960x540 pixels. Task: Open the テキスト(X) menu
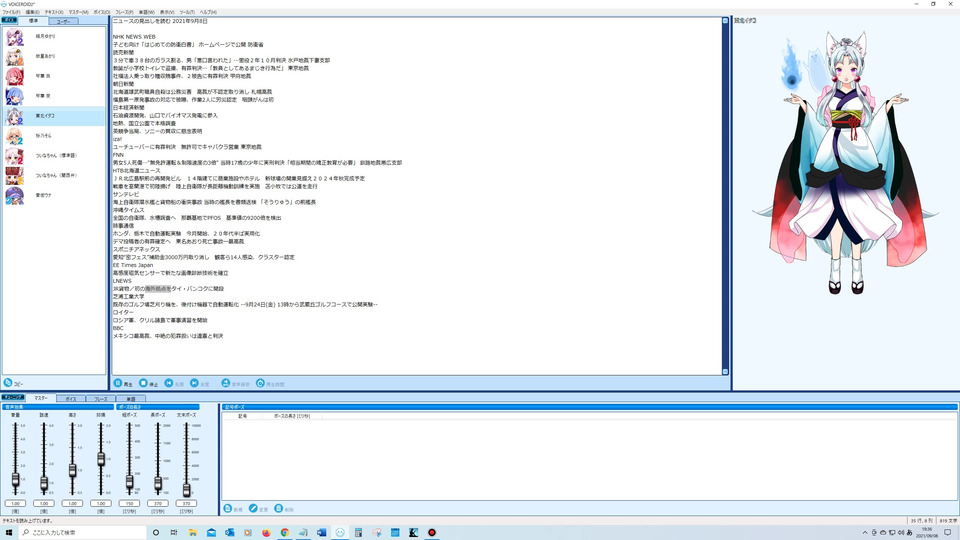(54, 12)
